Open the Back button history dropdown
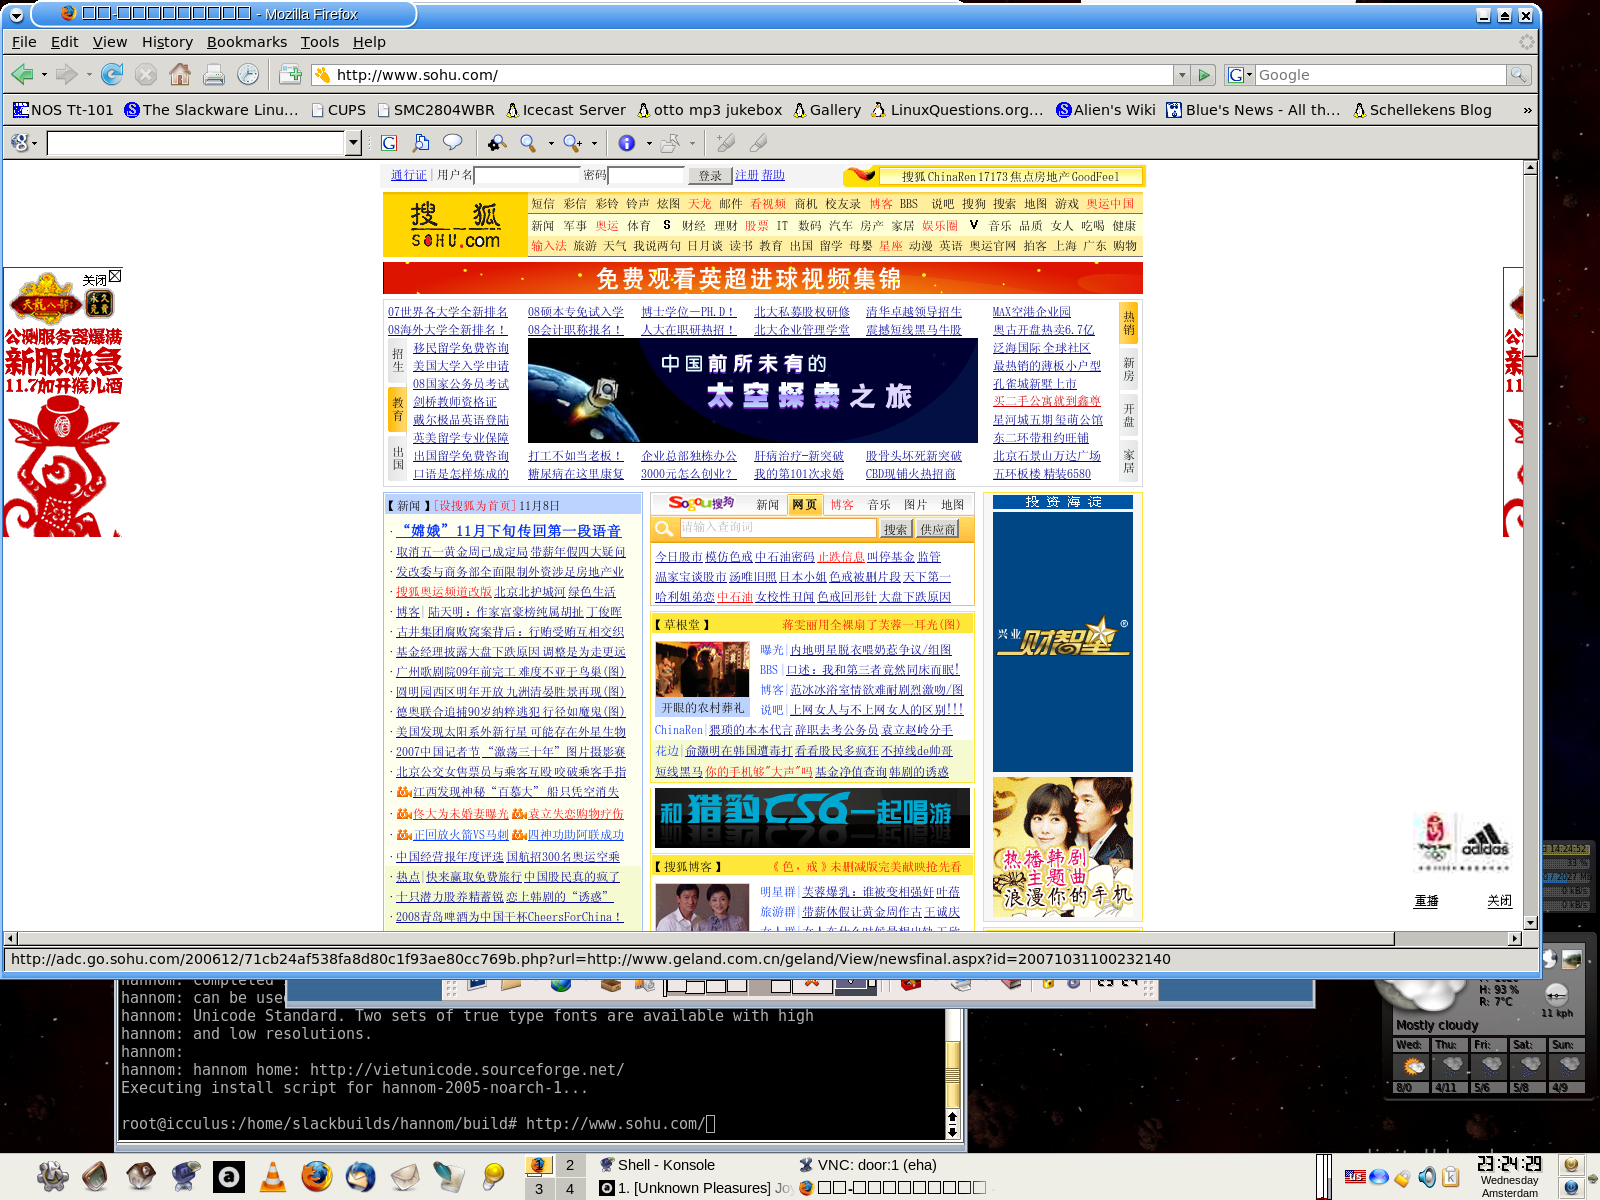 point(43,75)
